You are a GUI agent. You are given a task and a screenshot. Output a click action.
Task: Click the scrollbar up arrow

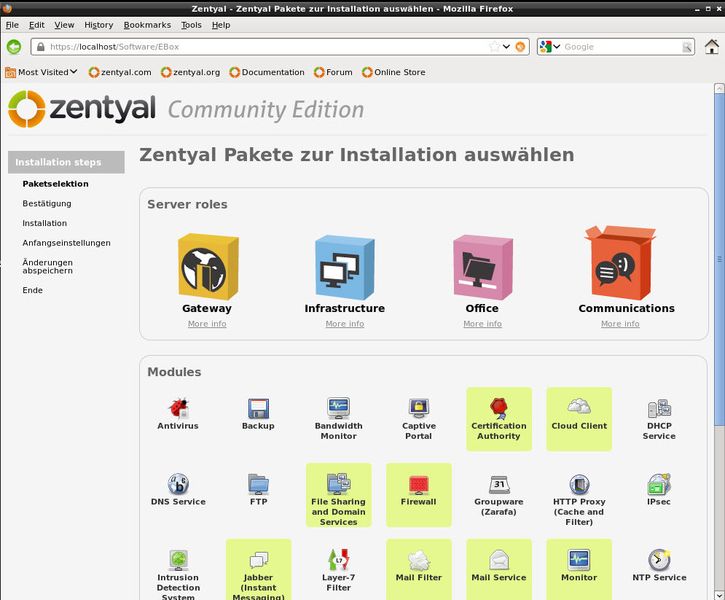[719, 88]
